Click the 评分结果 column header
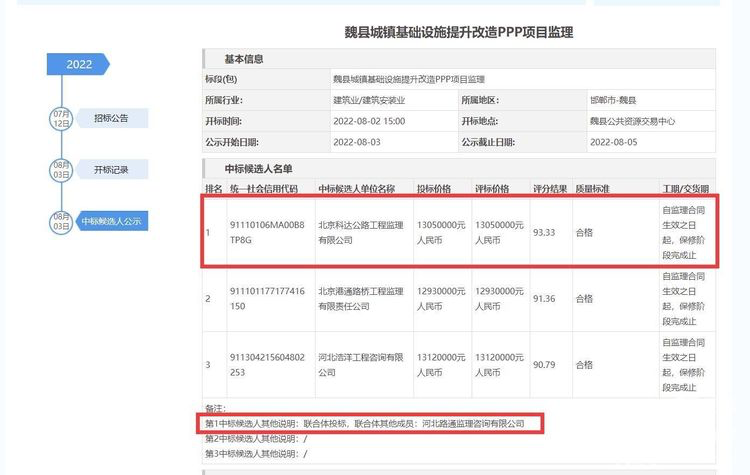750x475 pixels. 550,189
